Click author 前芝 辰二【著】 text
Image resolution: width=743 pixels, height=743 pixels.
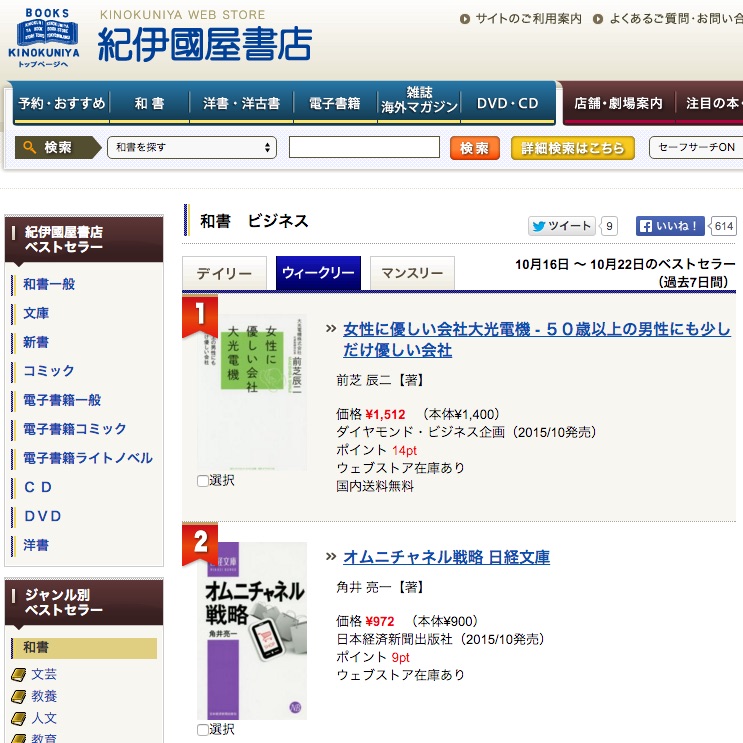pyautogui.click(x=380, y=380)
